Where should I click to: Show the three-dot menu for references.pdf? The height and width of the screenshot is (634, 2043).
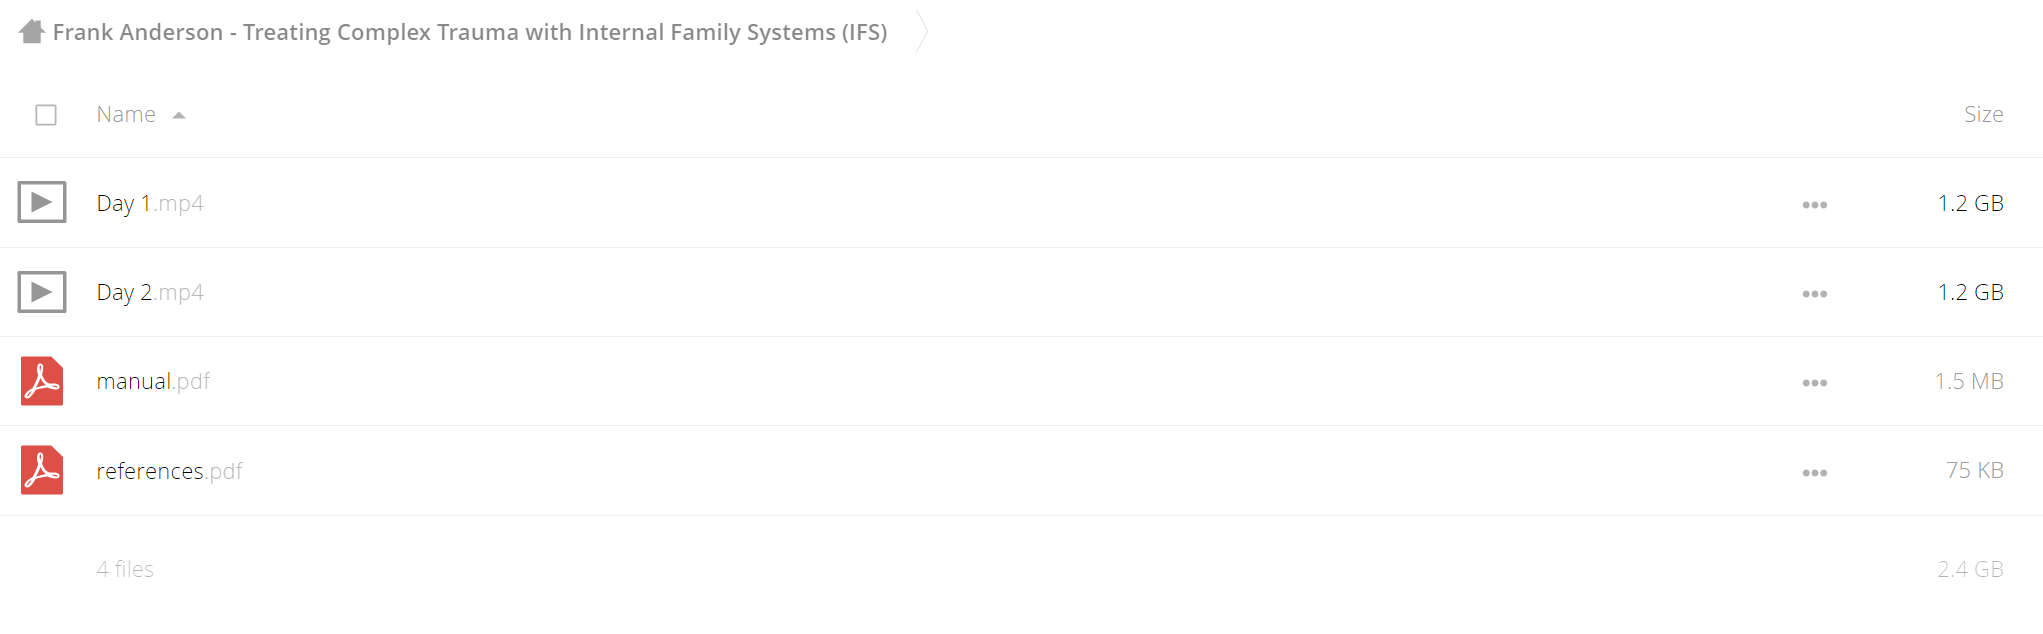(1815, 473)
